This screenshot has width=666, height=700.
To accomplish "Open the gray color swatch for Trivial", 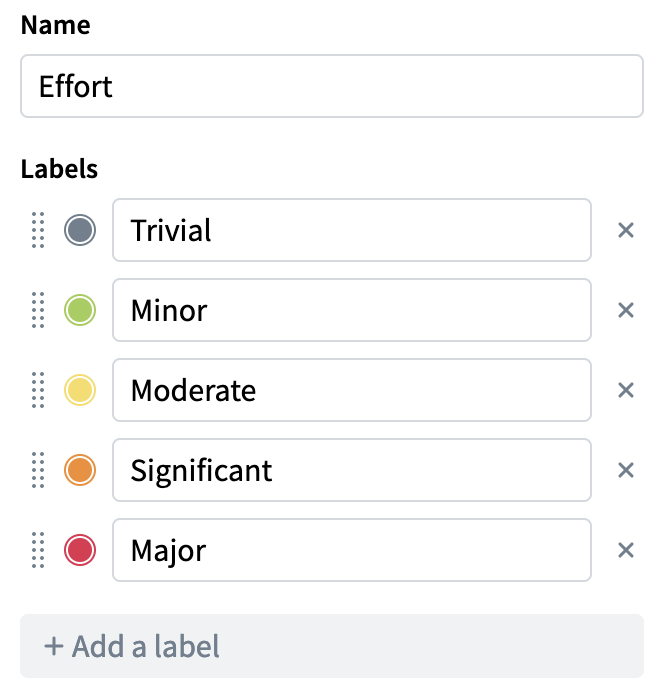I will pyautogui.click(x=80, y=231).
